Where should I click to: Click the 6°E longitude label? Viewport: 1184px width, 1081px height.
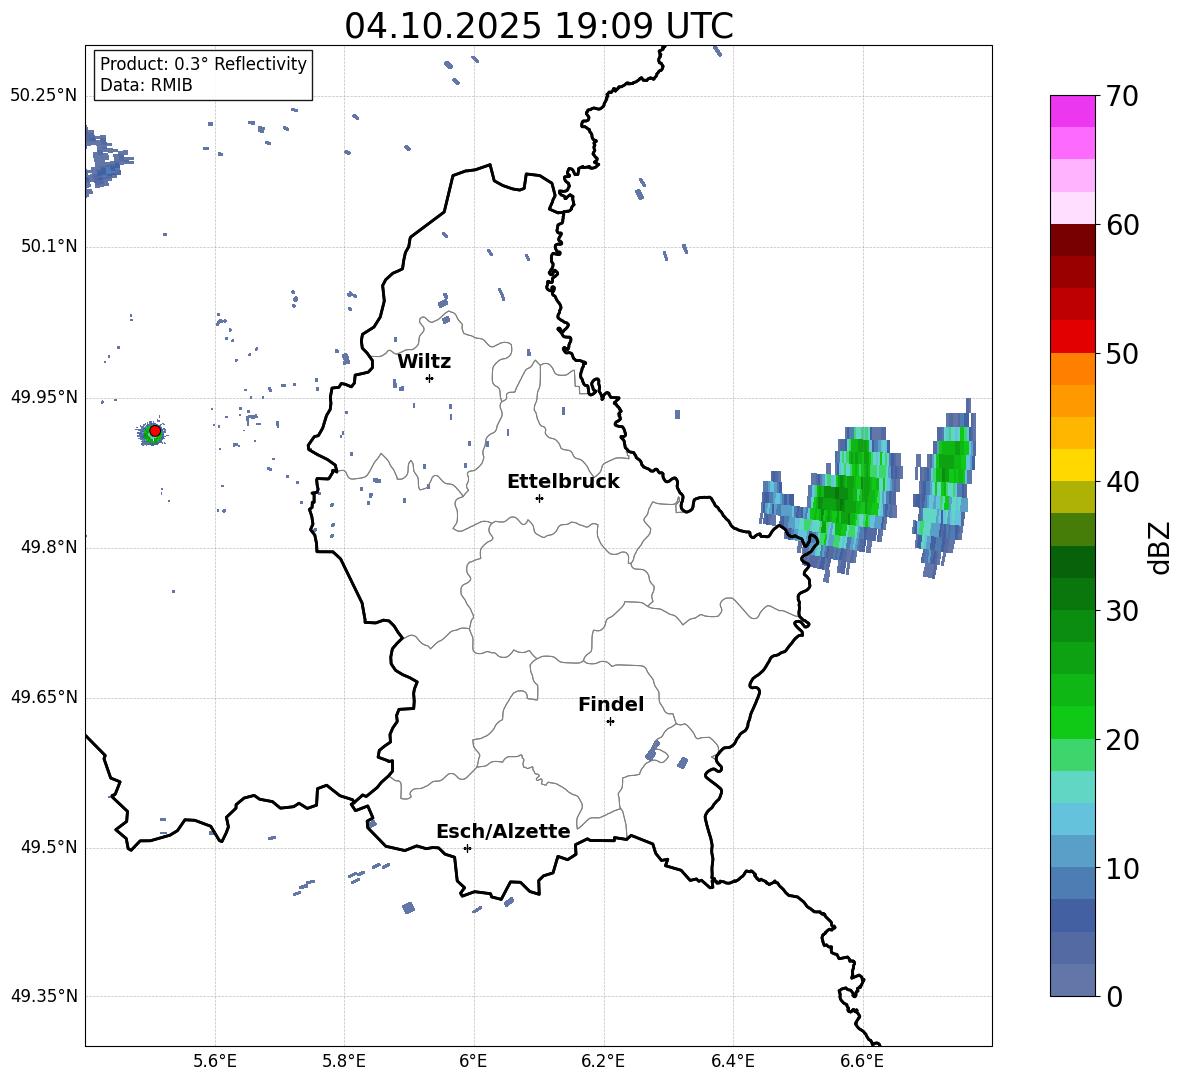pos(473,1061)
